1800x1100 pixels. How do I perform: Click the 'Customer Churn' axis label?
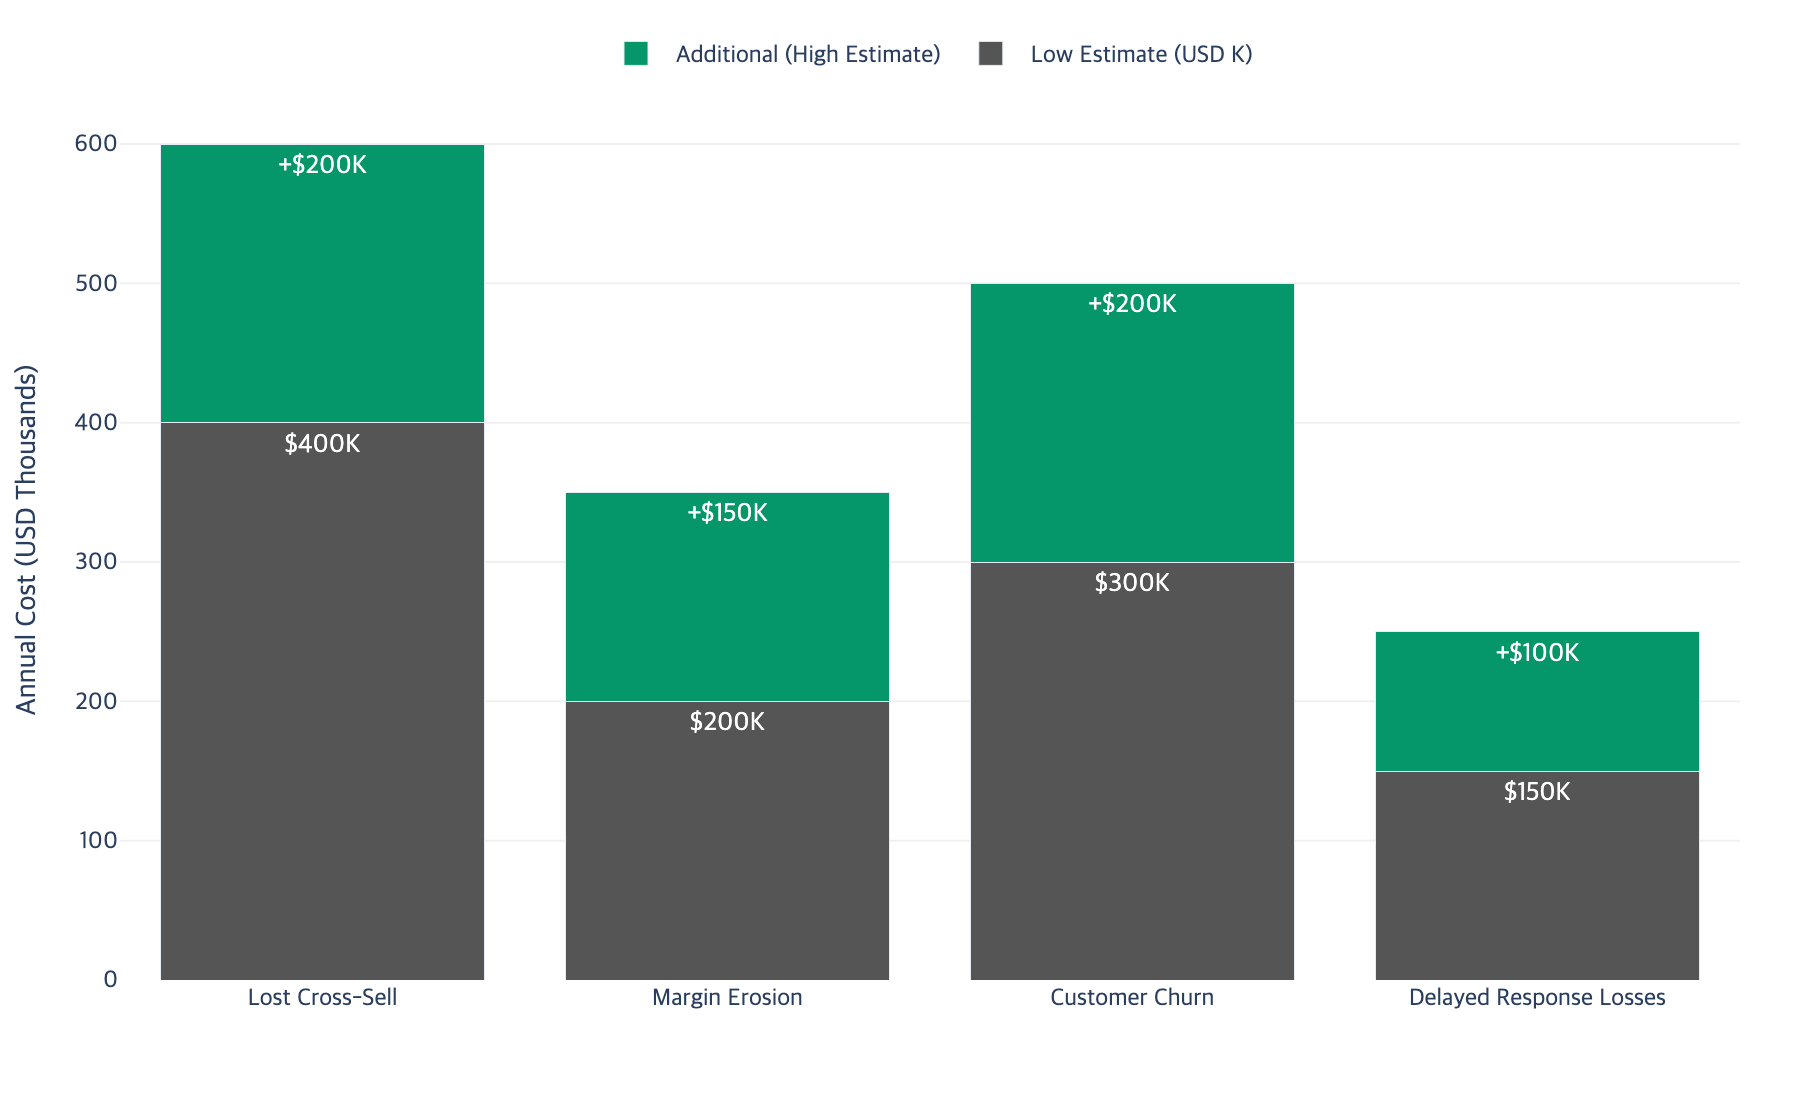pyautogui.click(x=1132, y=997)
